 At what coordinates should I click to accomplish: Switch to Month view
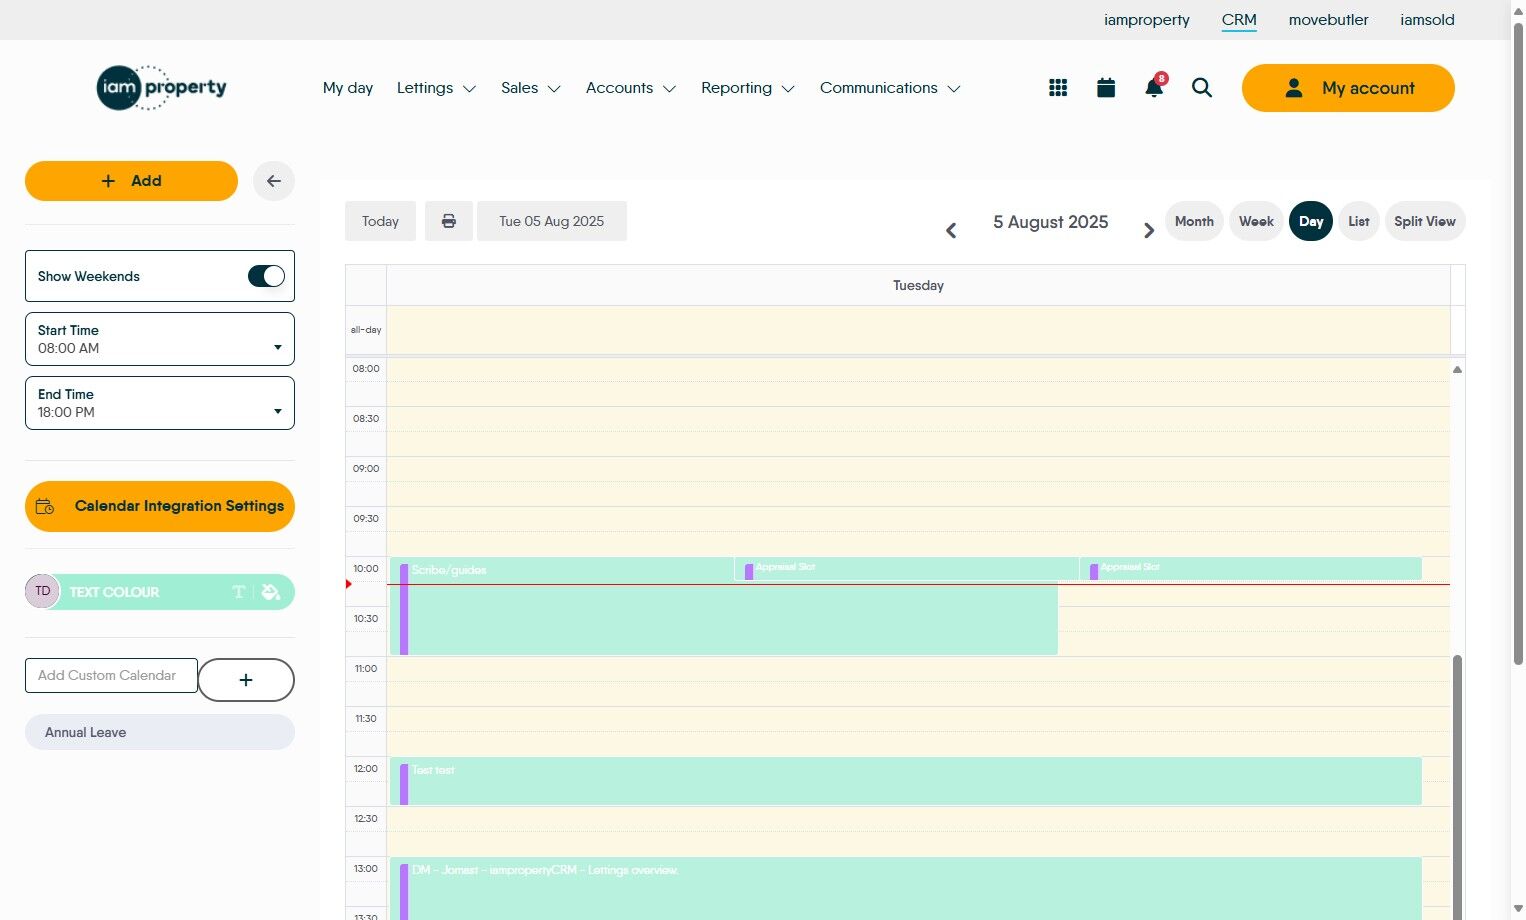point(1194,221)
